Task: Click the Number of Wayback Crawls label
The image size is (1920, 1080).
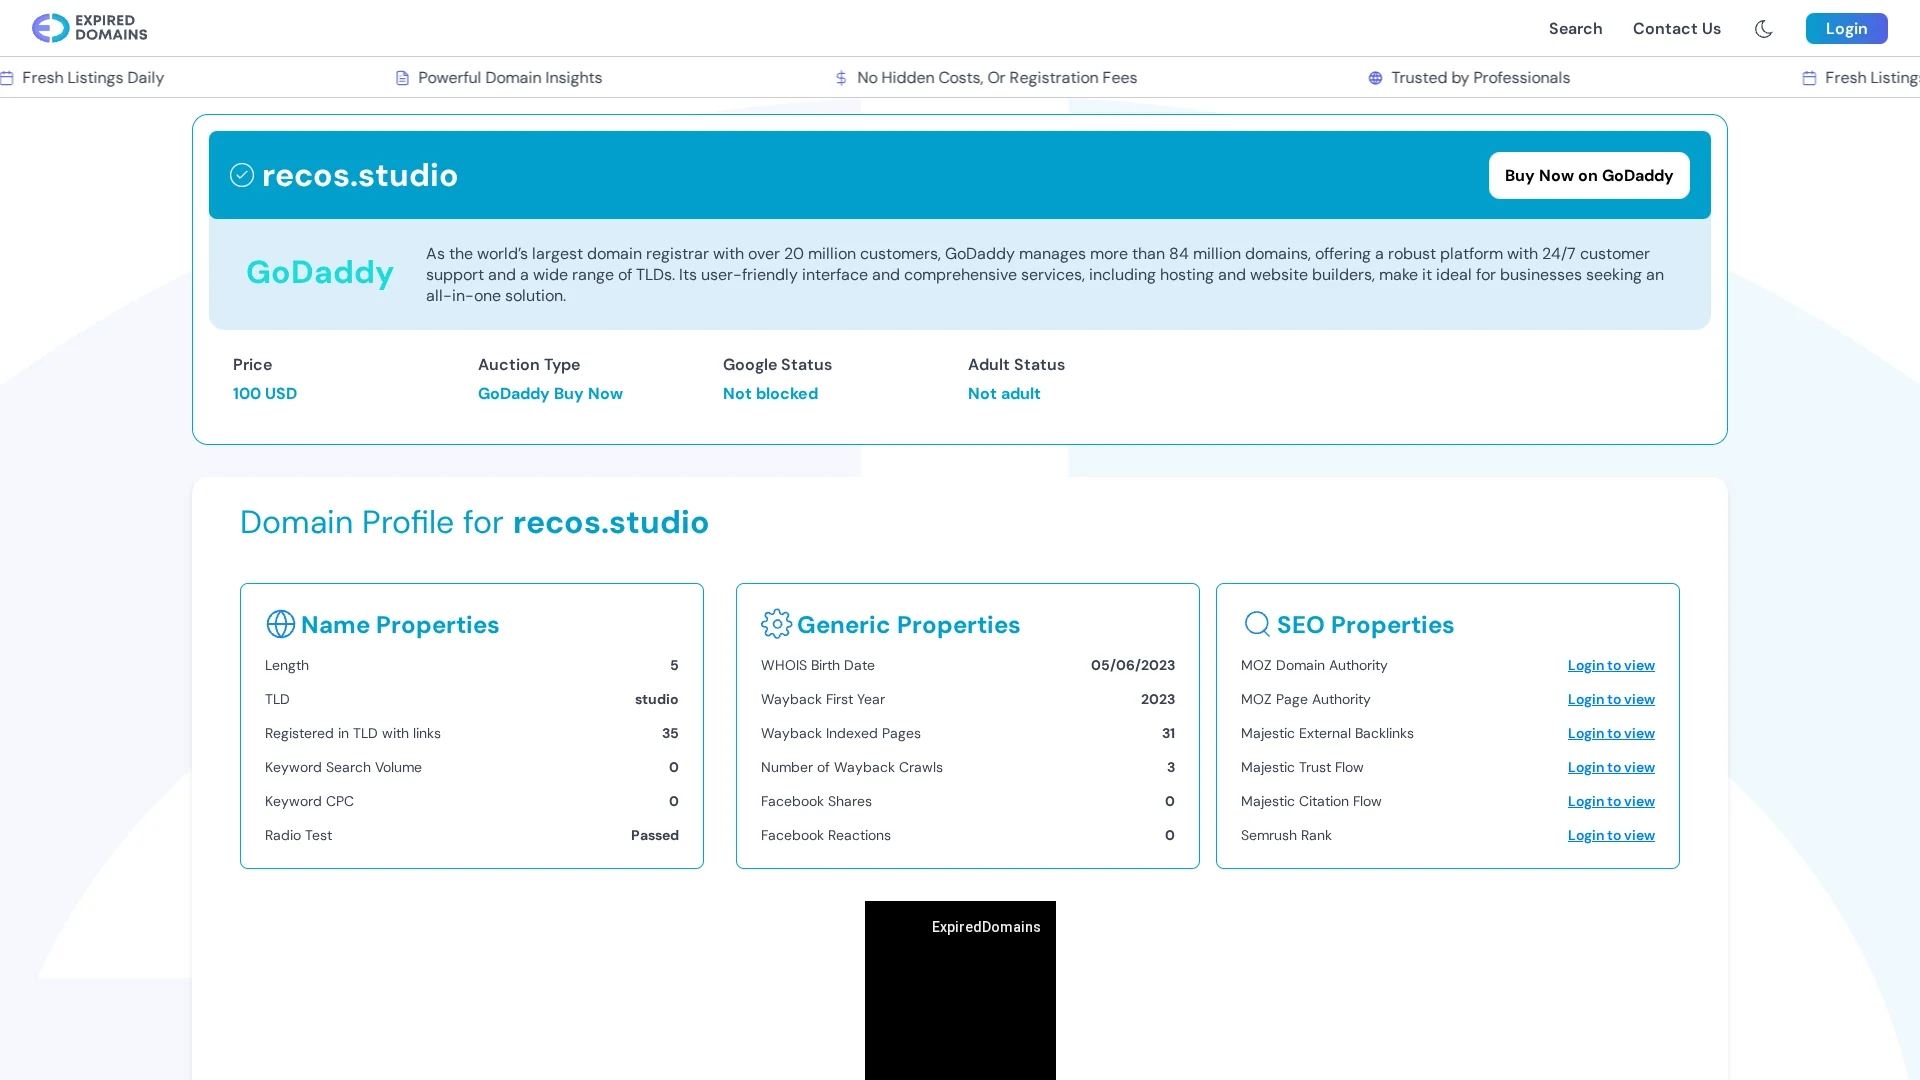Action: tap(852, 768)
